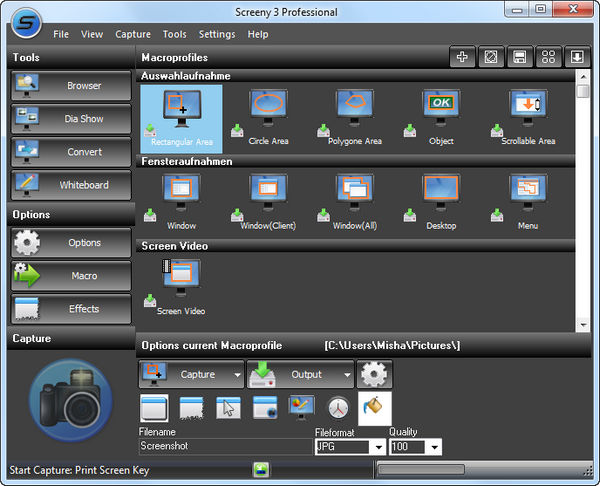Click the save macroprofile floppy-disk icon

pyautogui.click(x=520, y=57)
